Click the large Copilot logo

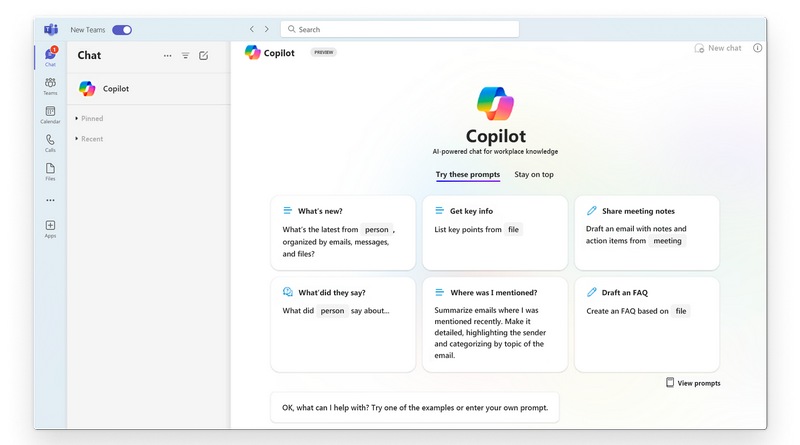tap(495, 103)
